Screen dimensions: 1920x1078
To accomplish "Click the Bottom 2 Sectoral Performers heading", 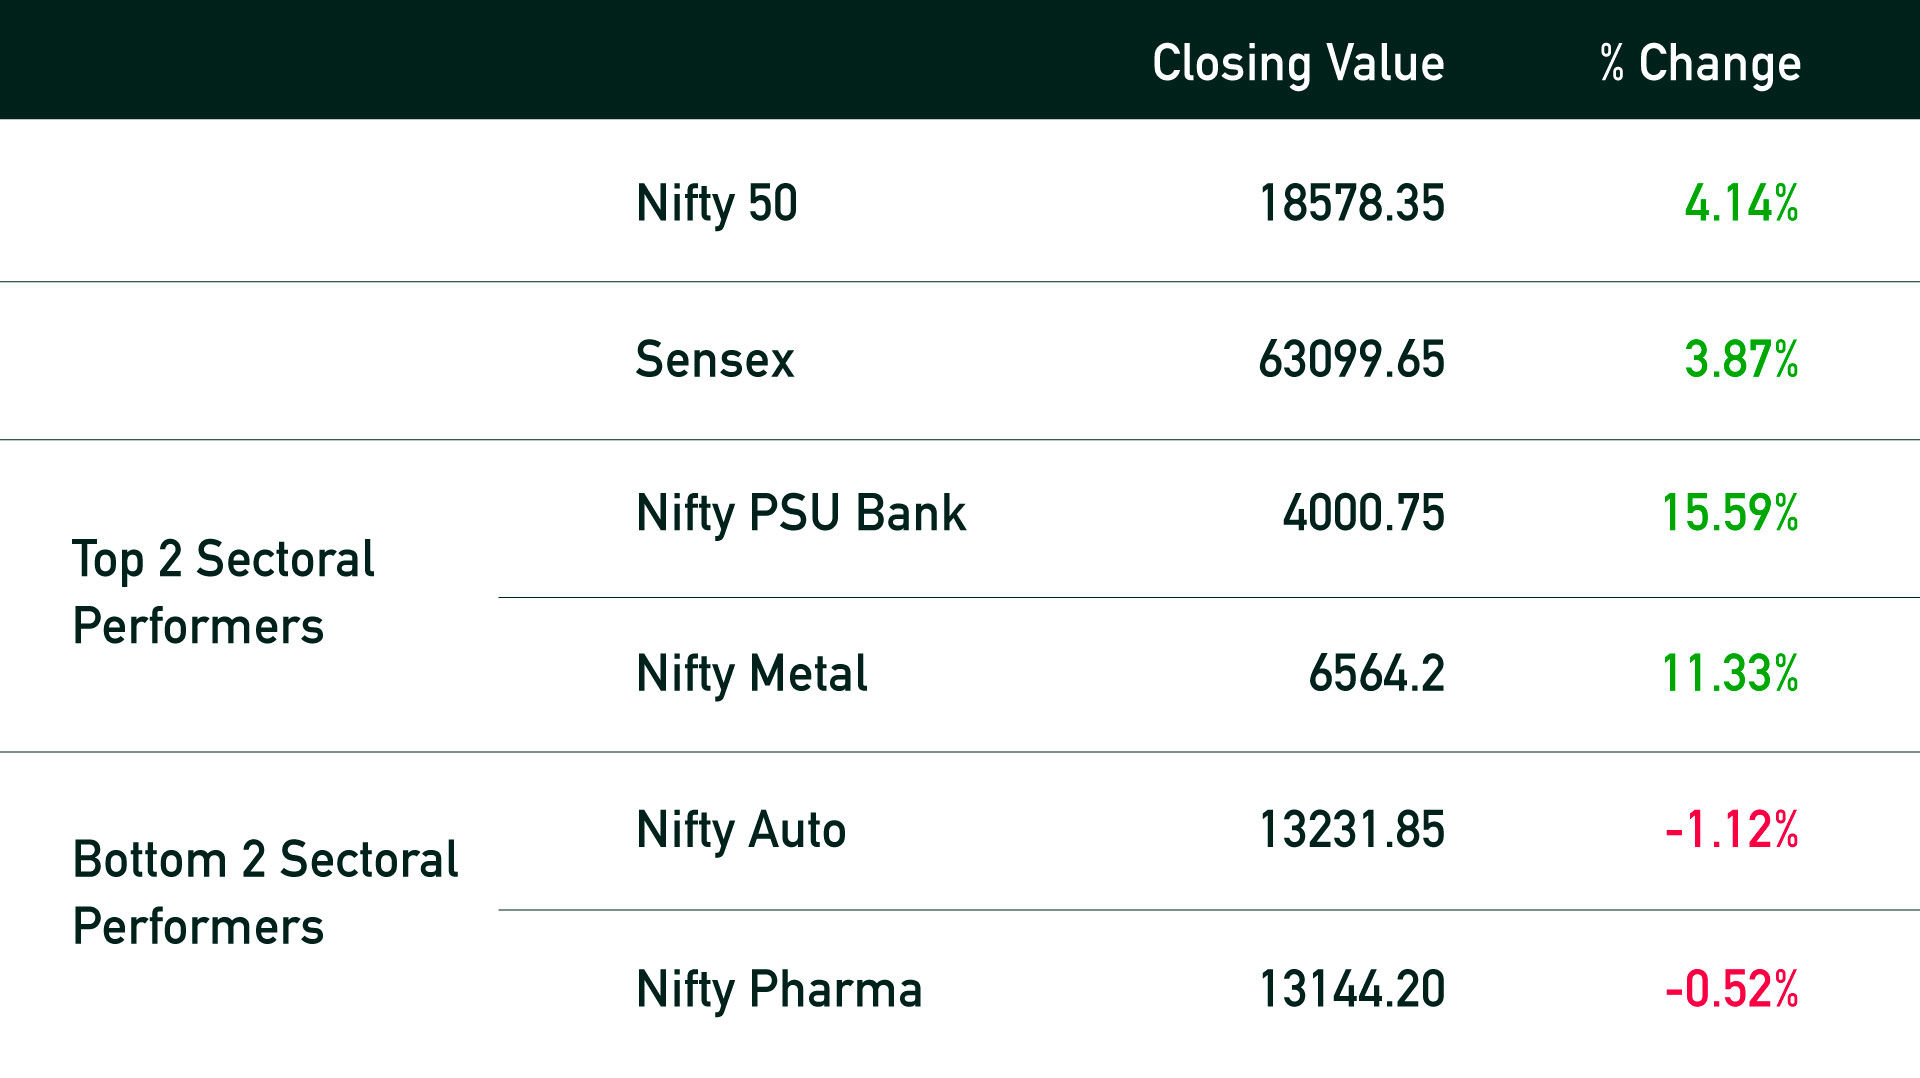I will [x=265, y=893].
